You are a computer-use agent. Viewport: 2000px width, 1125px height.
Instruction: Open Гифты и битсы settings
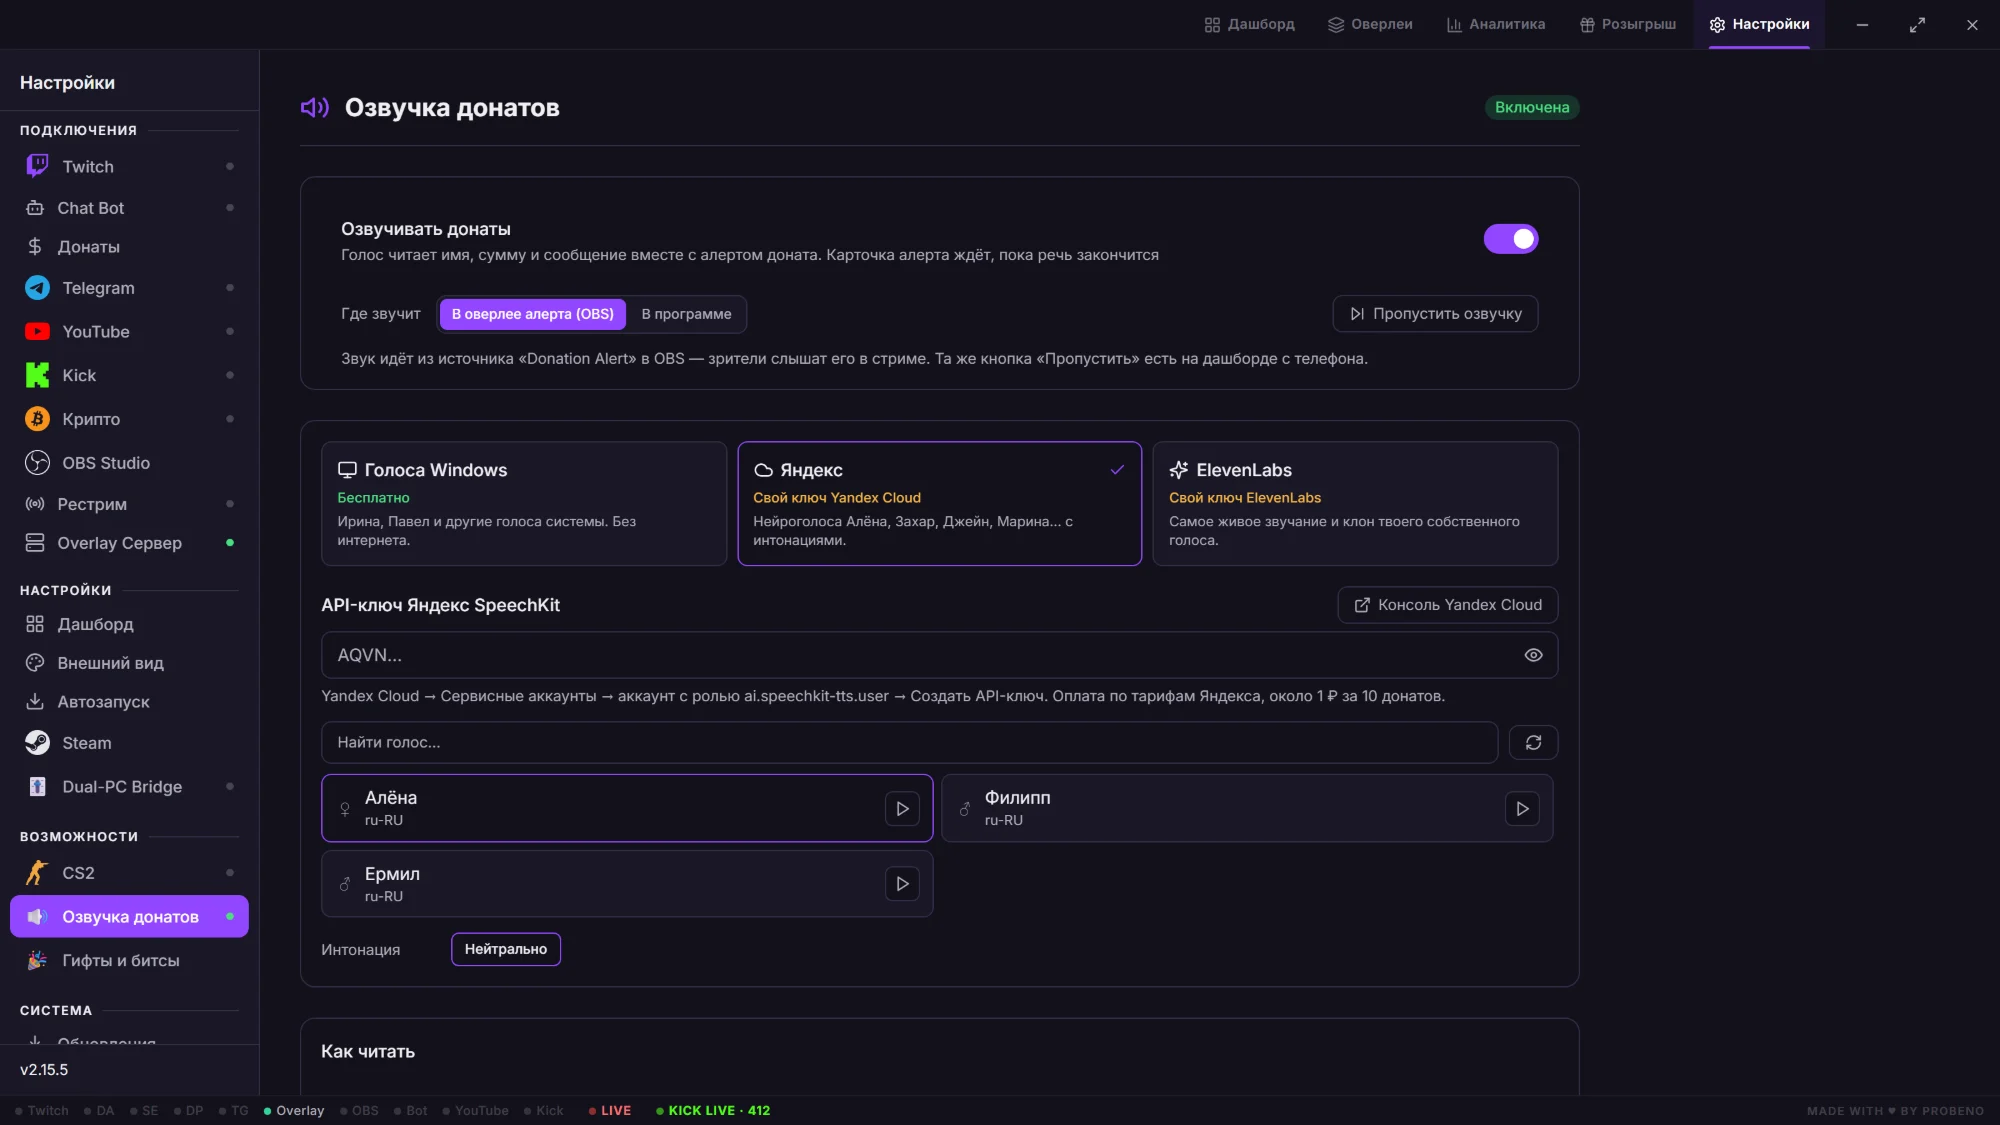(x=129, y=960)
